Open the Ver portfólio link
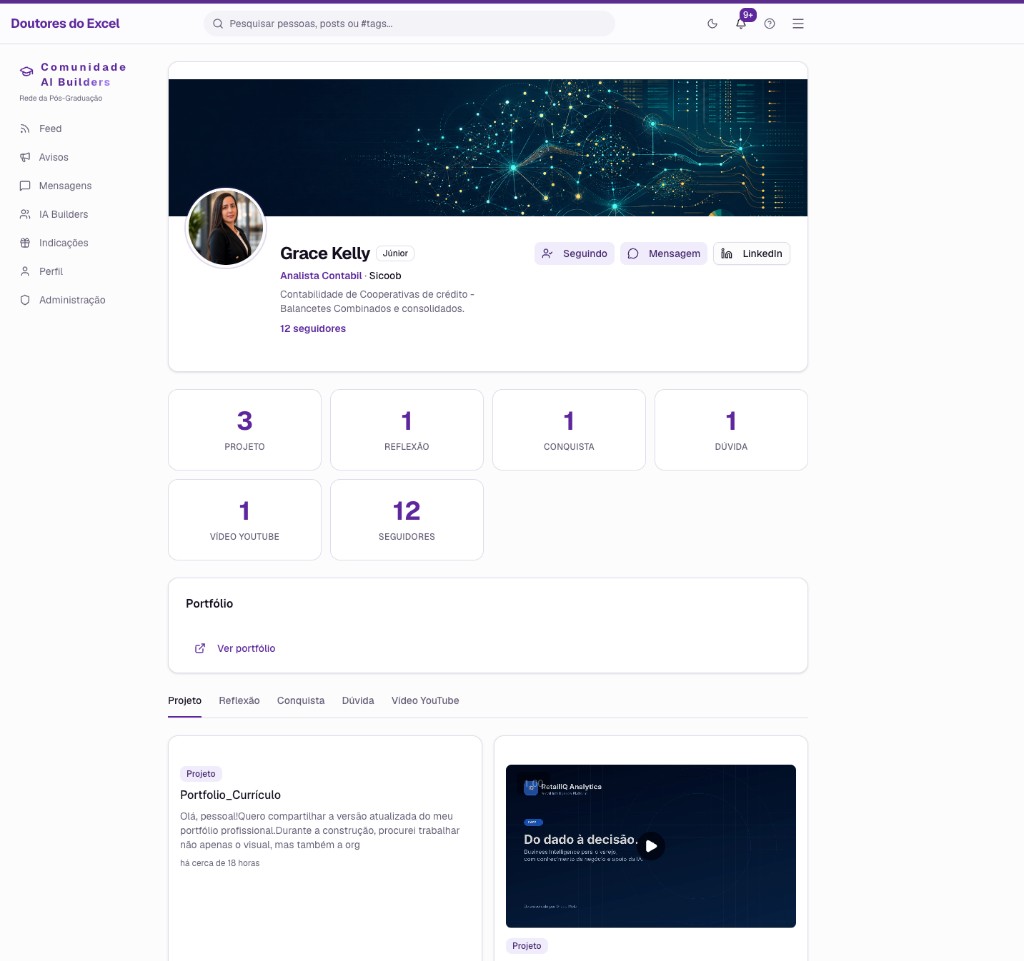Viewport: 1024px width, 961px height. point(246,649)
